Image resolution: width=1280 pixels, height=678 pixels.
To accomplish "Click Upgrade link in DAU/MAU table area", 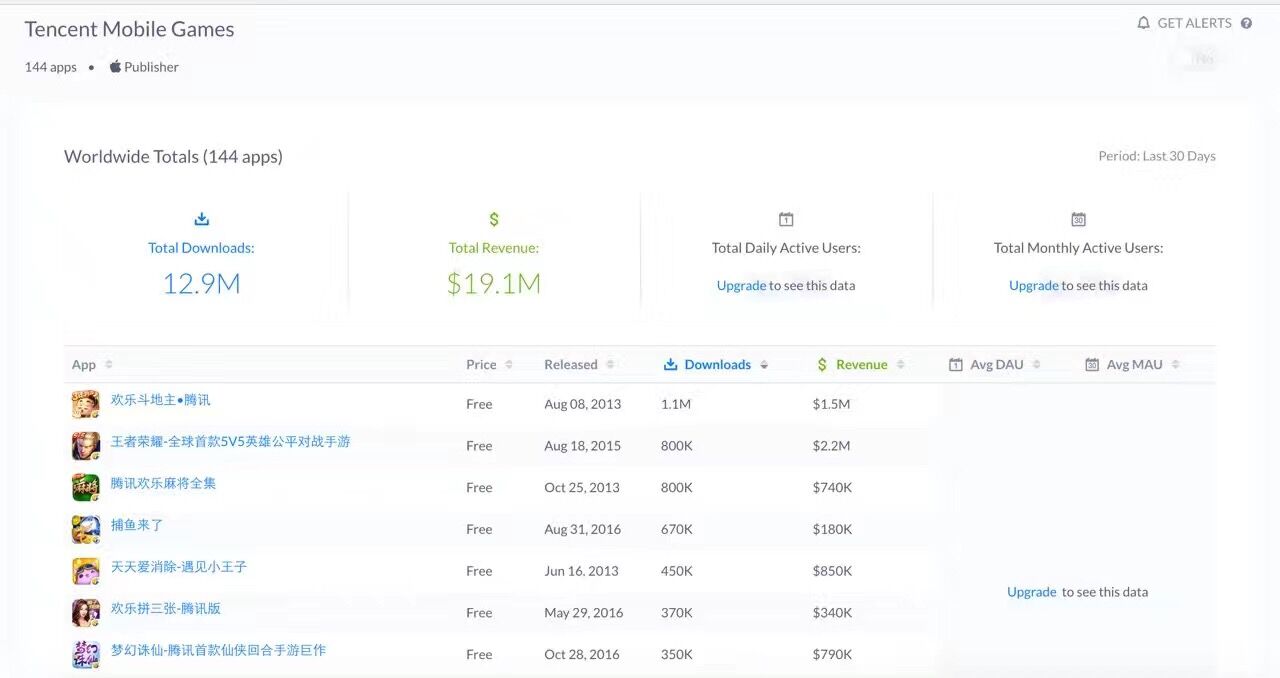I will [1032, 592].
